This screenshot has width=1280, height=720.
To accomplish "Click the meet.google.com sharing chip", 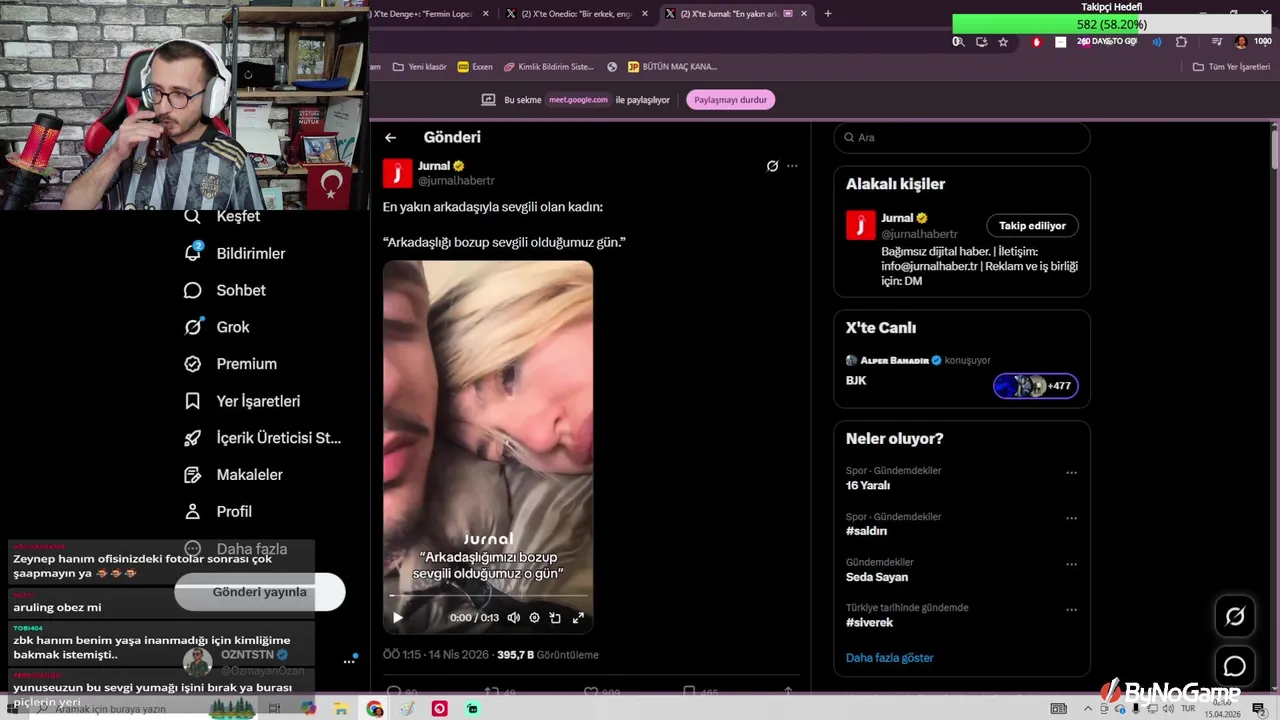I will tap(579, 100).
